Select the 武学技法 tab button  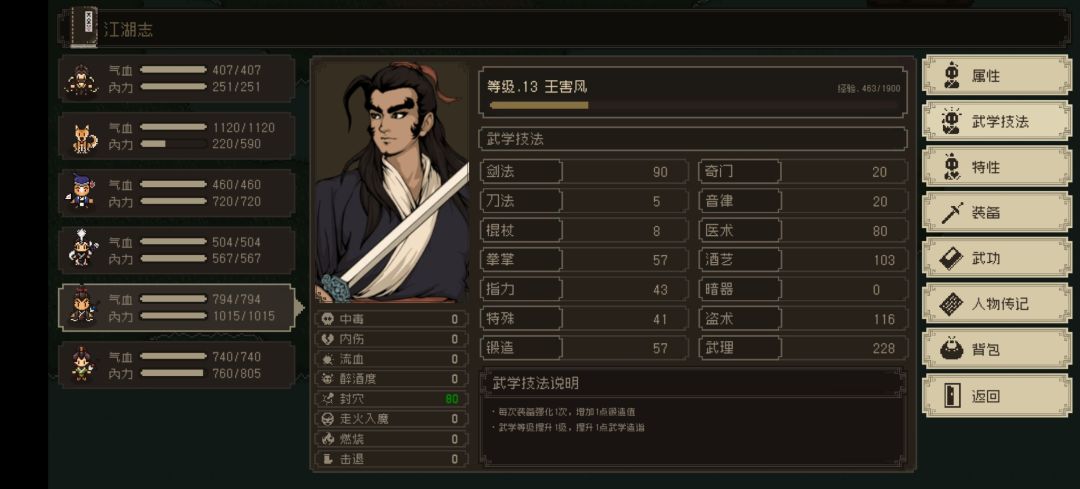click(x=997, y=121)
